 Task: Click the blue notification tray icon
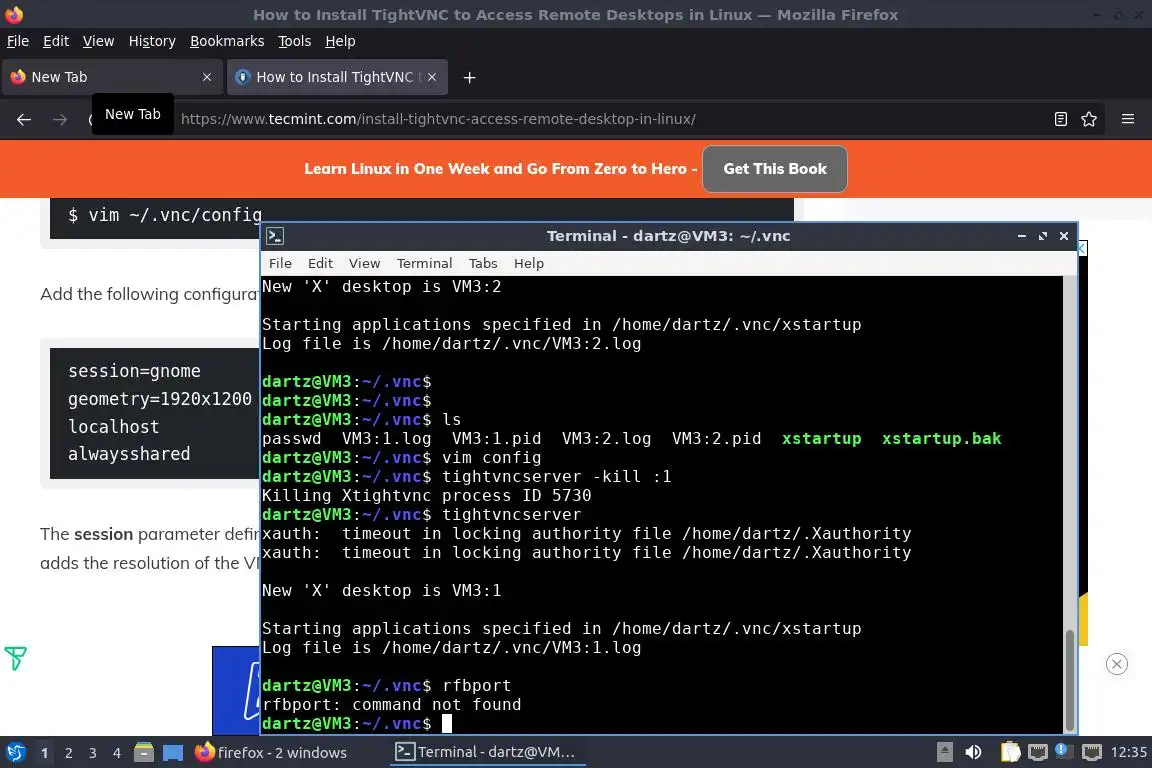click(x=1062, y=750)
